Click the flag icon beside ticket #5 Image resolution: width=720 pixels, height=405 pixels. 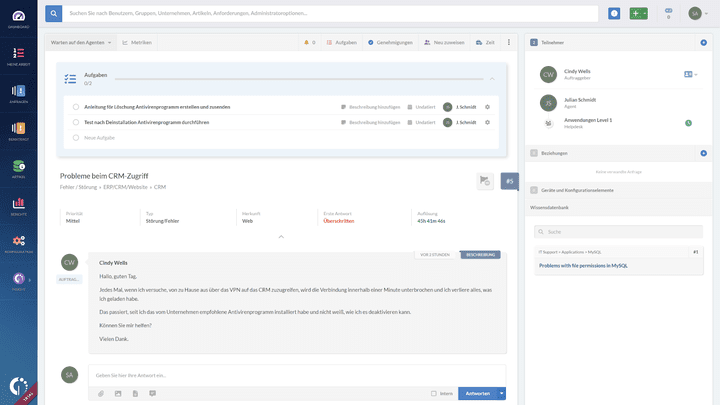[484, 180]
